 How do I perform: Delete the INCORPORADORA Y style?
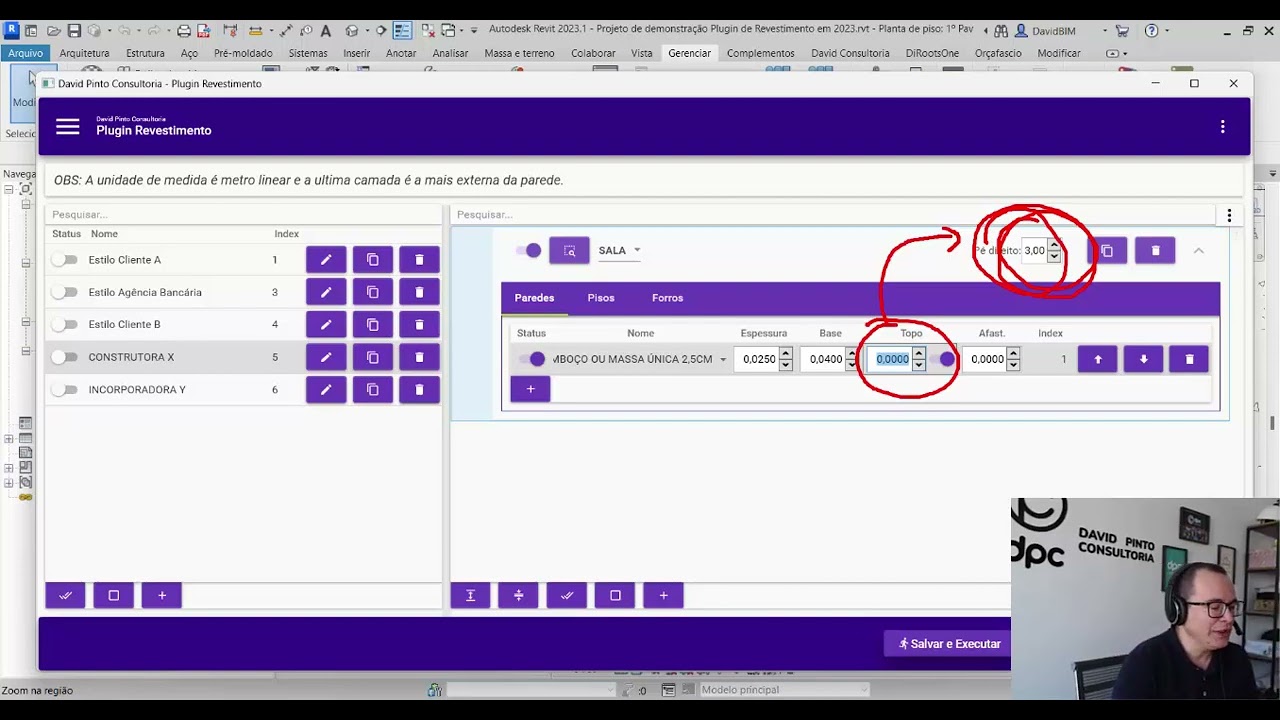coord(419,389)
